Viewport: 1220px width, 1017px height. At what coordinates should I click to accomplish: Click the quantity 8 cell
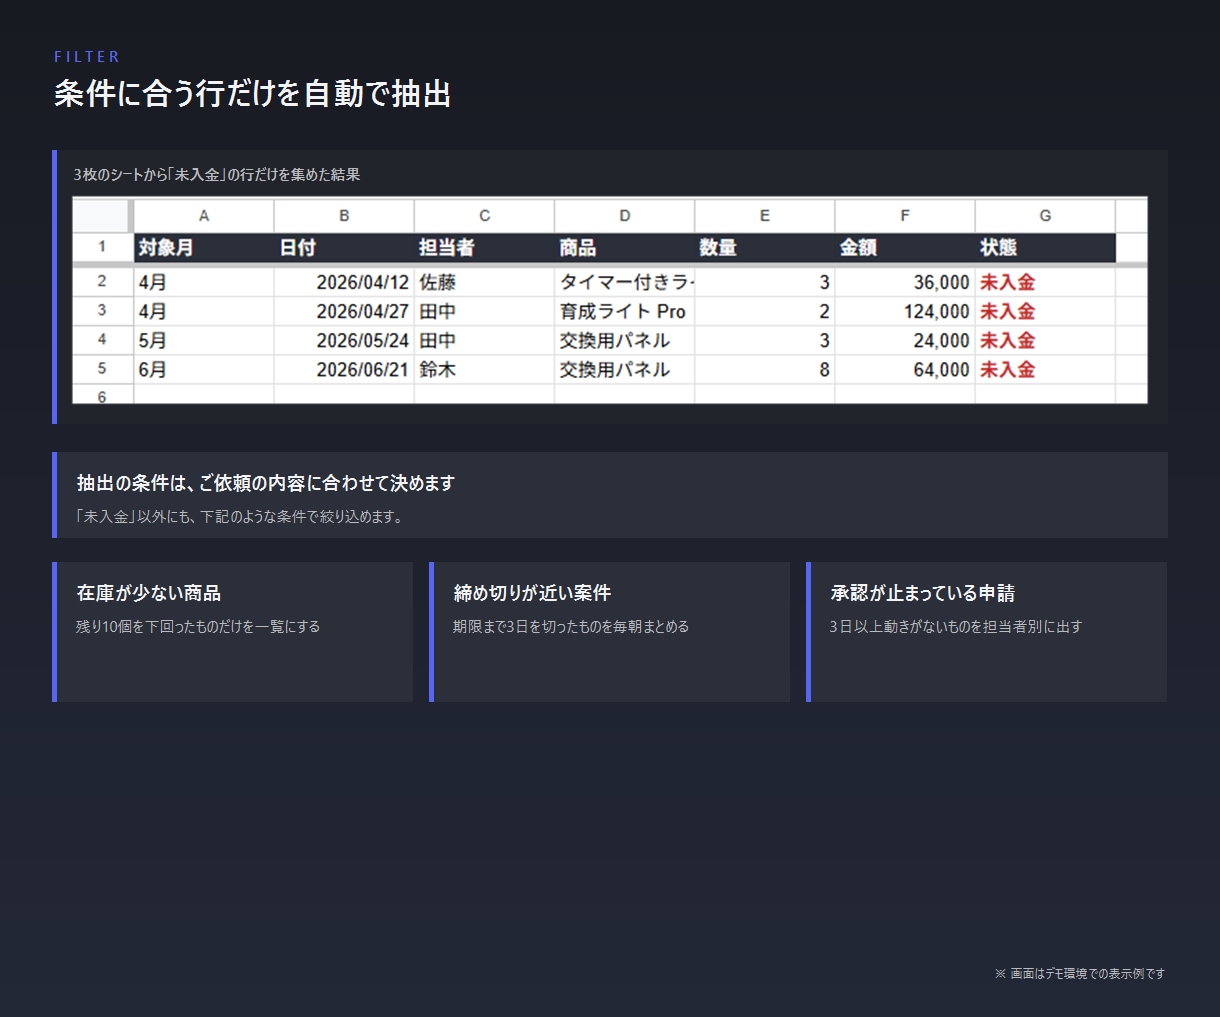click(x=765, y=369)
